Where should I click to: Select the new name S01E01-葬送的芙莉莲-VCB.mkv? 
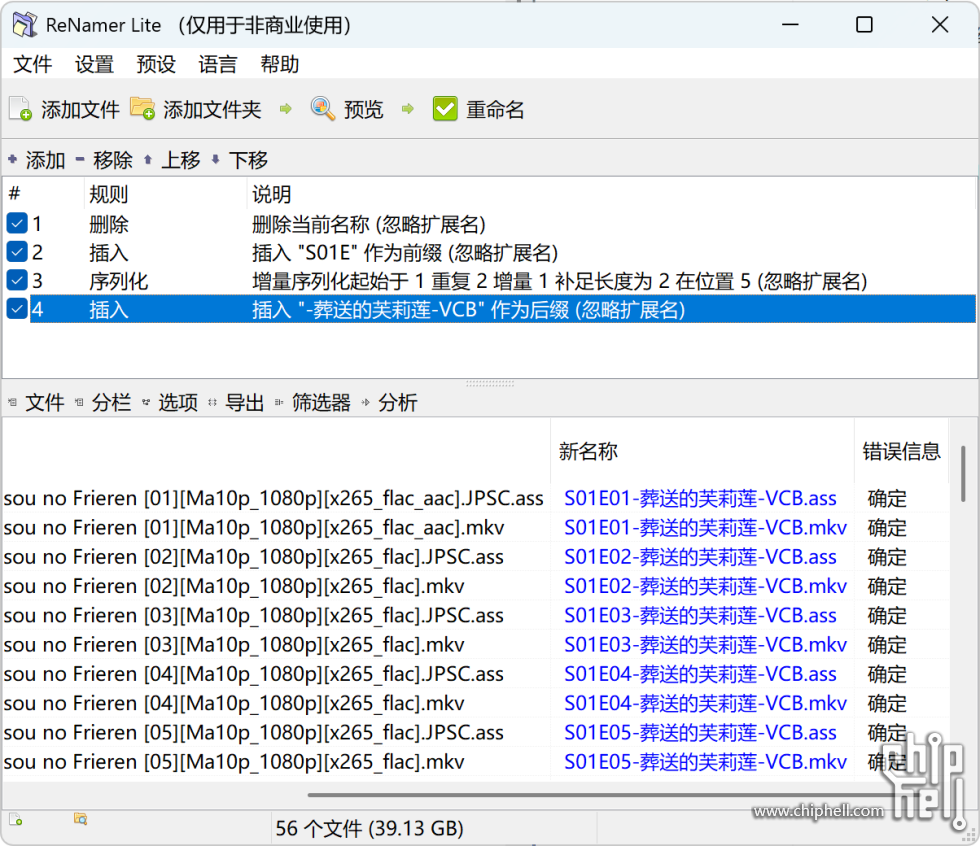pos(699,527)
